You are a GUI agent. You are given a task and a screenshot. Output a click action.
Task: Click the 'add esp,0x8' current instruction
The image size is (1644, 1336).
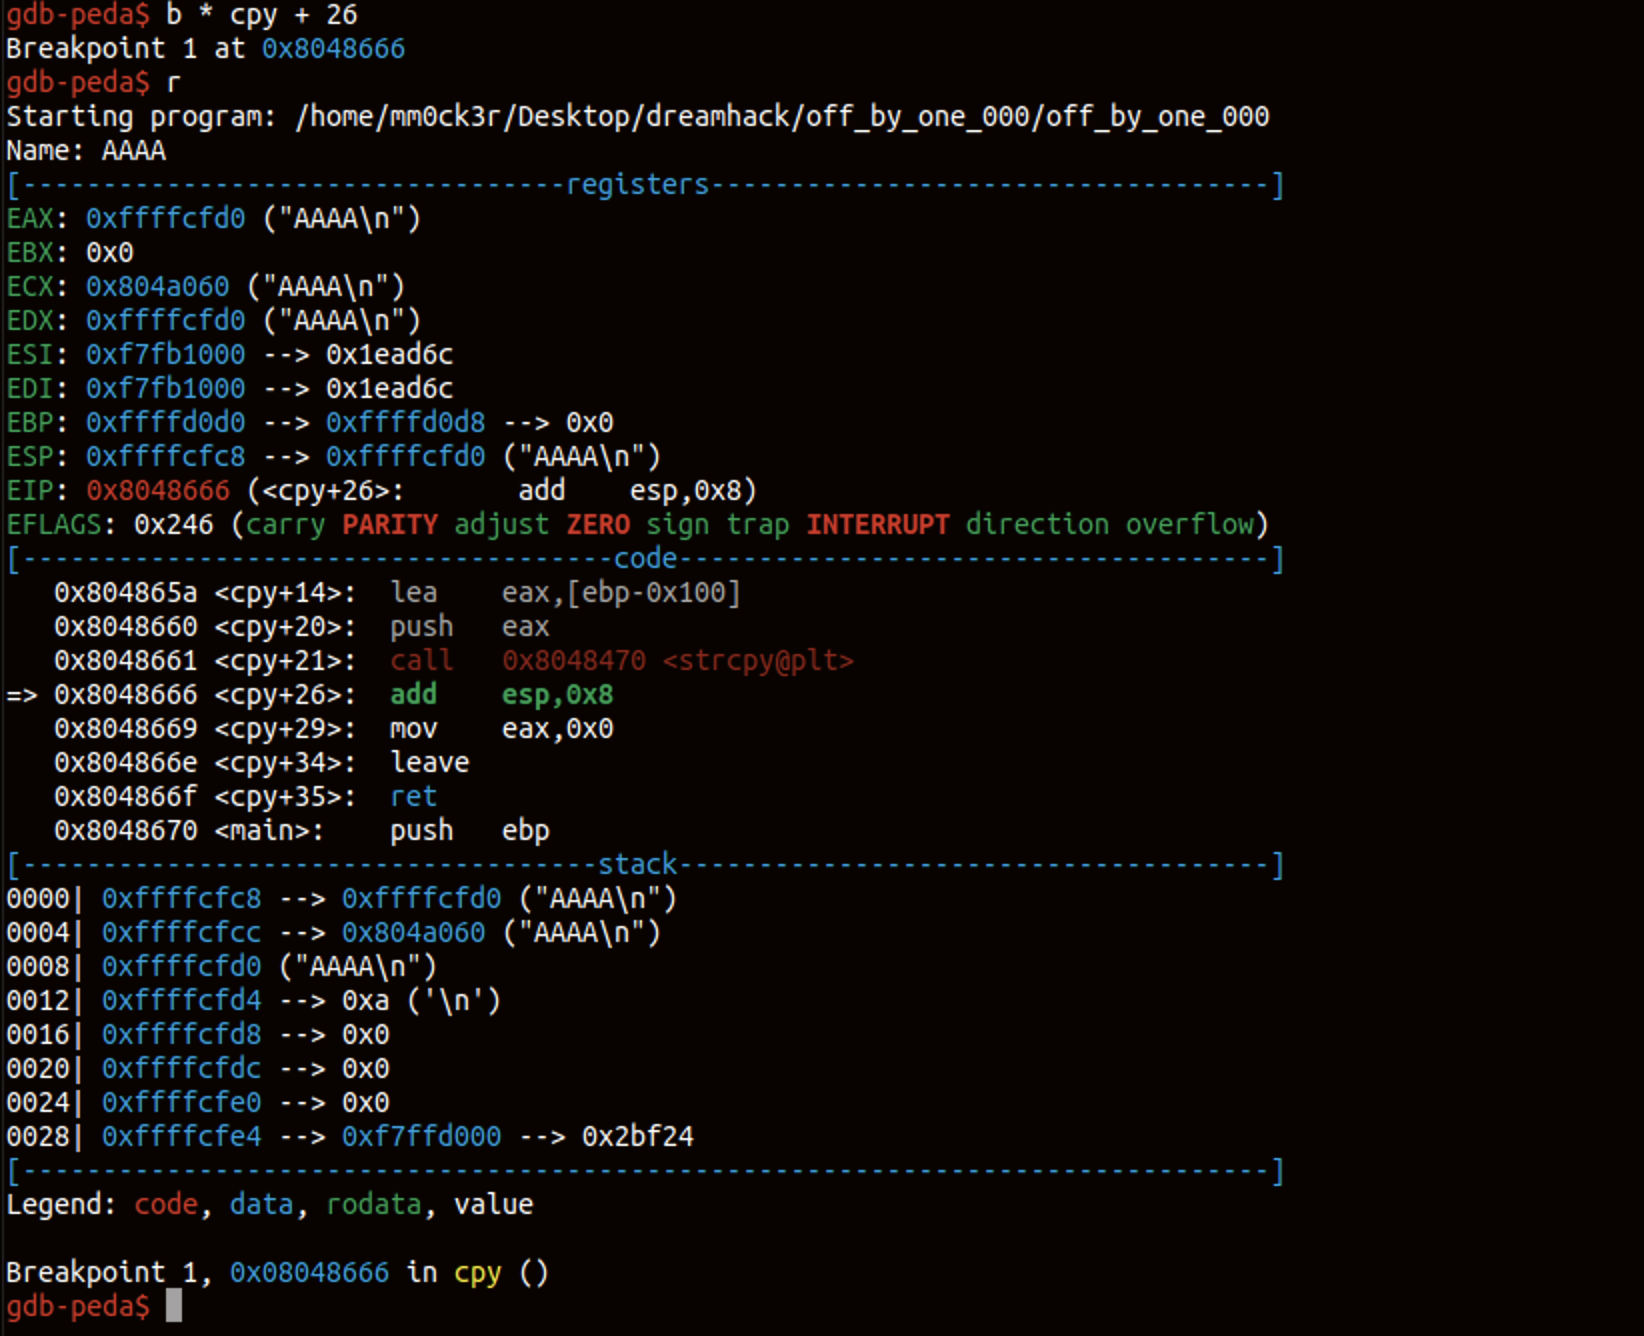pos(501,695)
